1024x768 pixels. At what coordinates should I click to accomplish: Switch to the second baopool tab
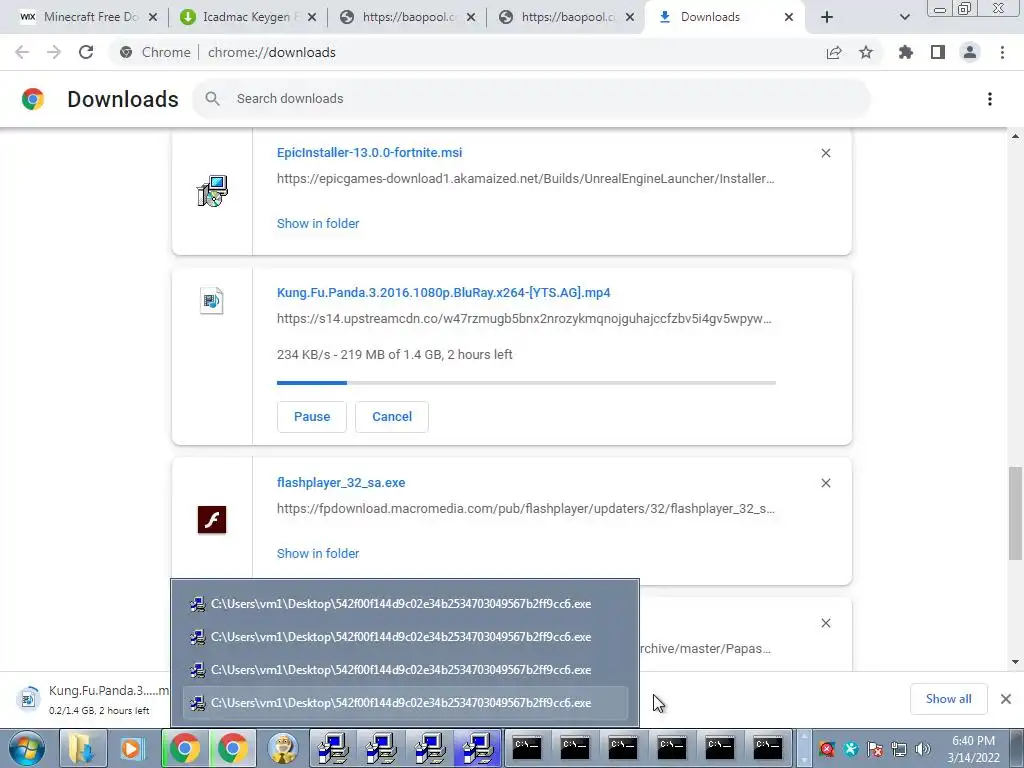pos(566,17)
